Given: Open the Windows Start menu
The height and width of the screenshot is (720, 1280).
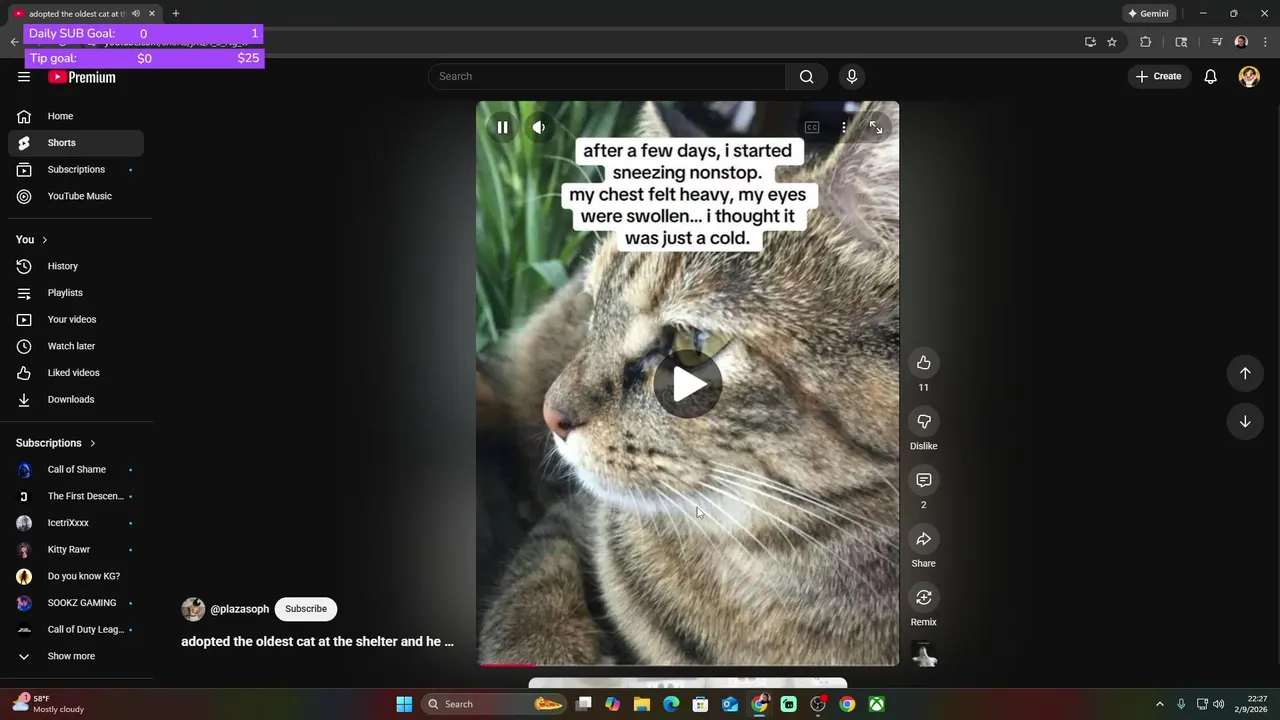Looking at the screenshot, I should click(x=404, y=704).
